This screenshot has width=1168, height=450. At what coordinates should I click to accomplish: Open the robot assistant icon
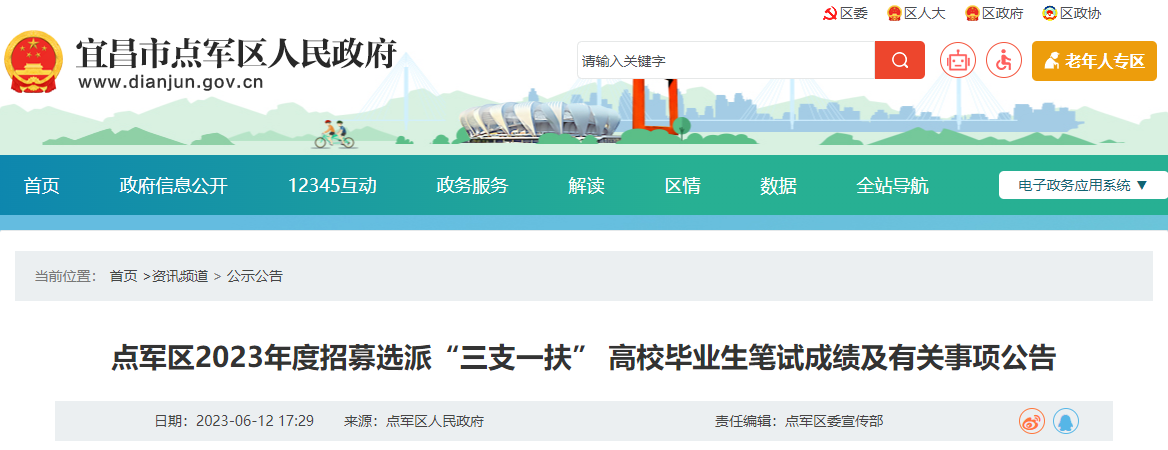pyautogui.click(x=957, y=61)
